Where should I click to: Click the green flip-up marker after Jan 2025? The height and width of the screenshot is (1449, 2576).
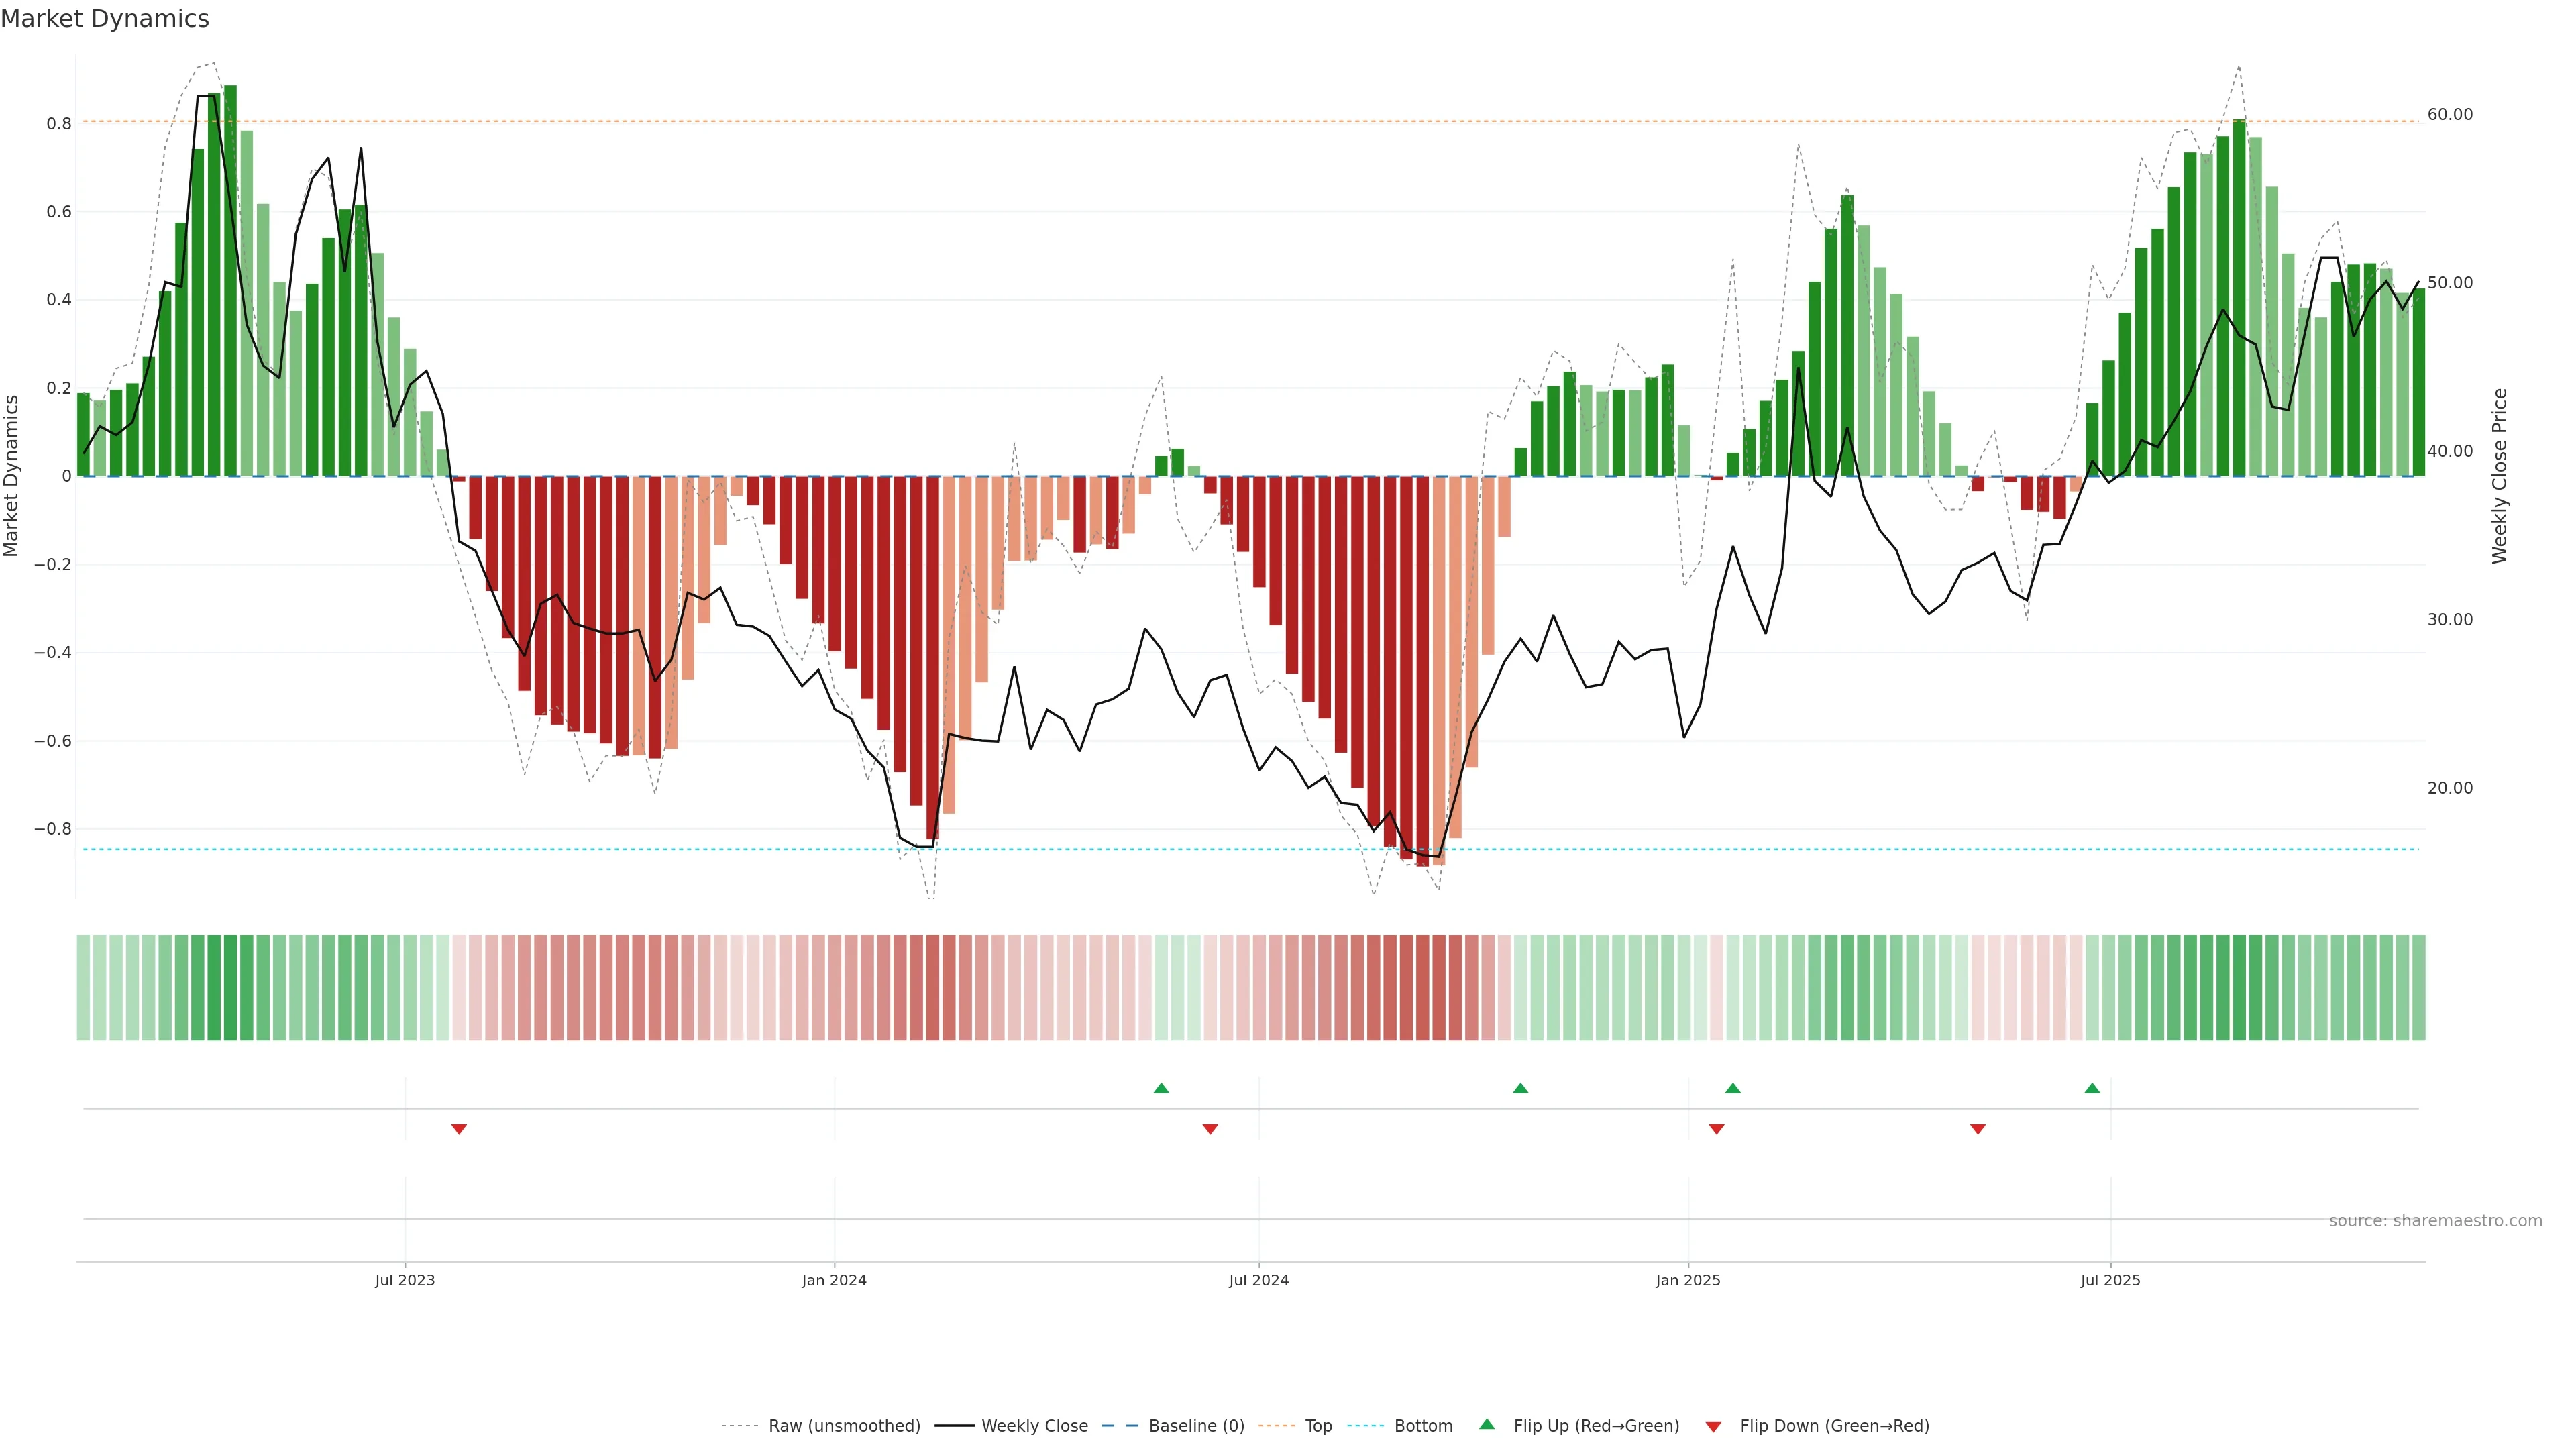pyautogui.click(x=1733, y=1088)
